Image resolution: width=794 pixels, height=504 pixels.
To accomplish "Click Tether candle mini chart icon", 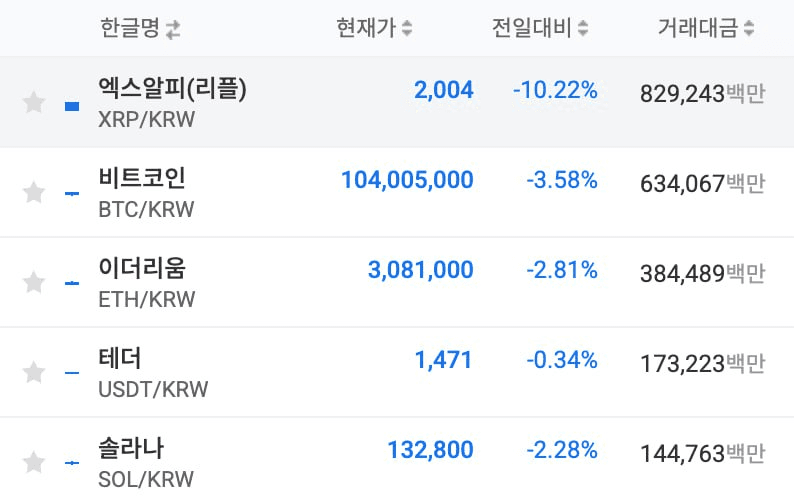I will [72, 373].
